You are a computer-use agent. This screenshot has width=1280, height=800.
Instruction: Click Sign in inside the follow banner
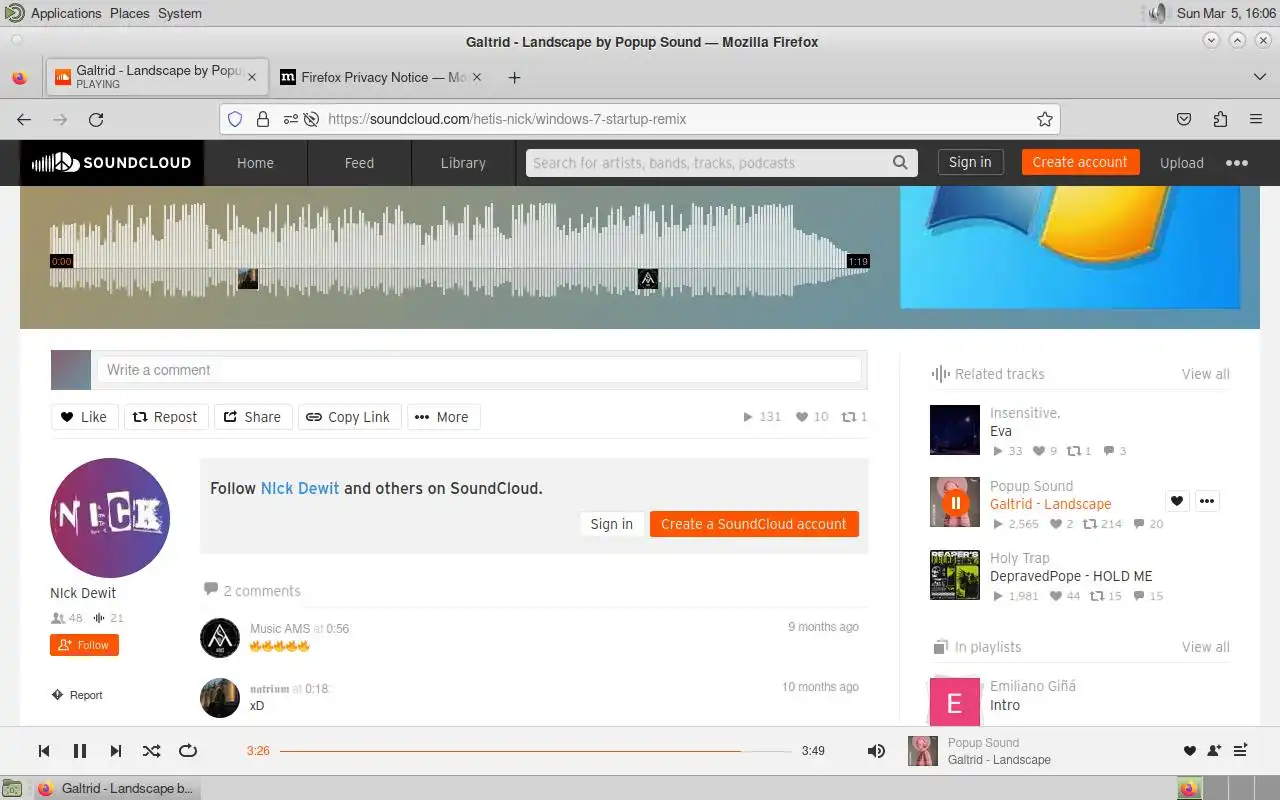click(x=611, y=524)
